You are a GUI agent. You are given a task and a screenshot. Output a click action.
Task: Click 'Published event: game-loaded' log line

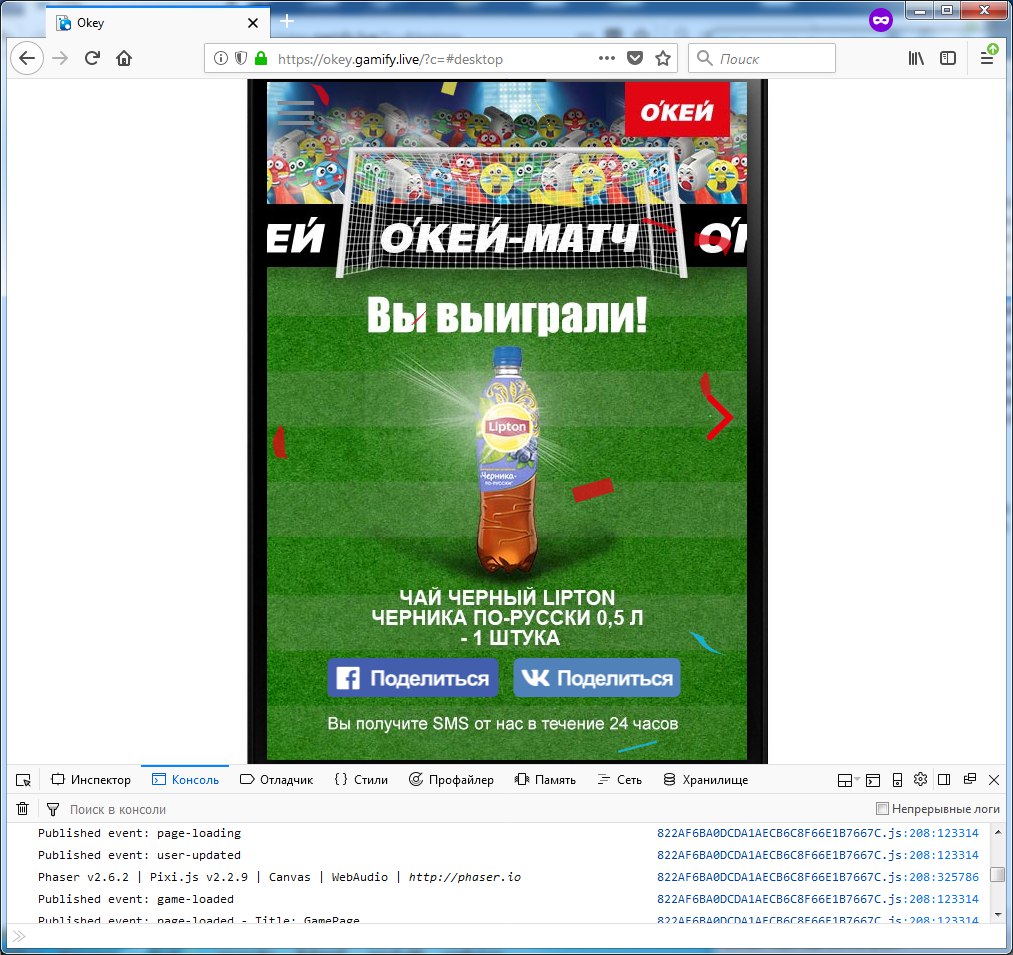pyautogui.click(x=136, y=899)
